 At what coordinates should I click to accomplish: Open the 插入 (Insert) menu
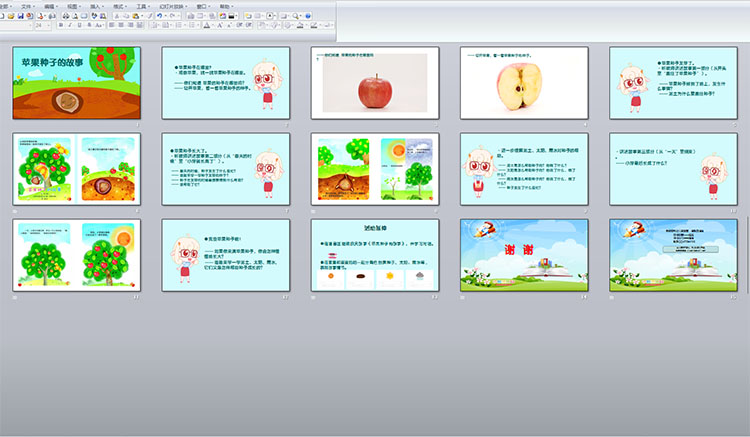[97, 7]
